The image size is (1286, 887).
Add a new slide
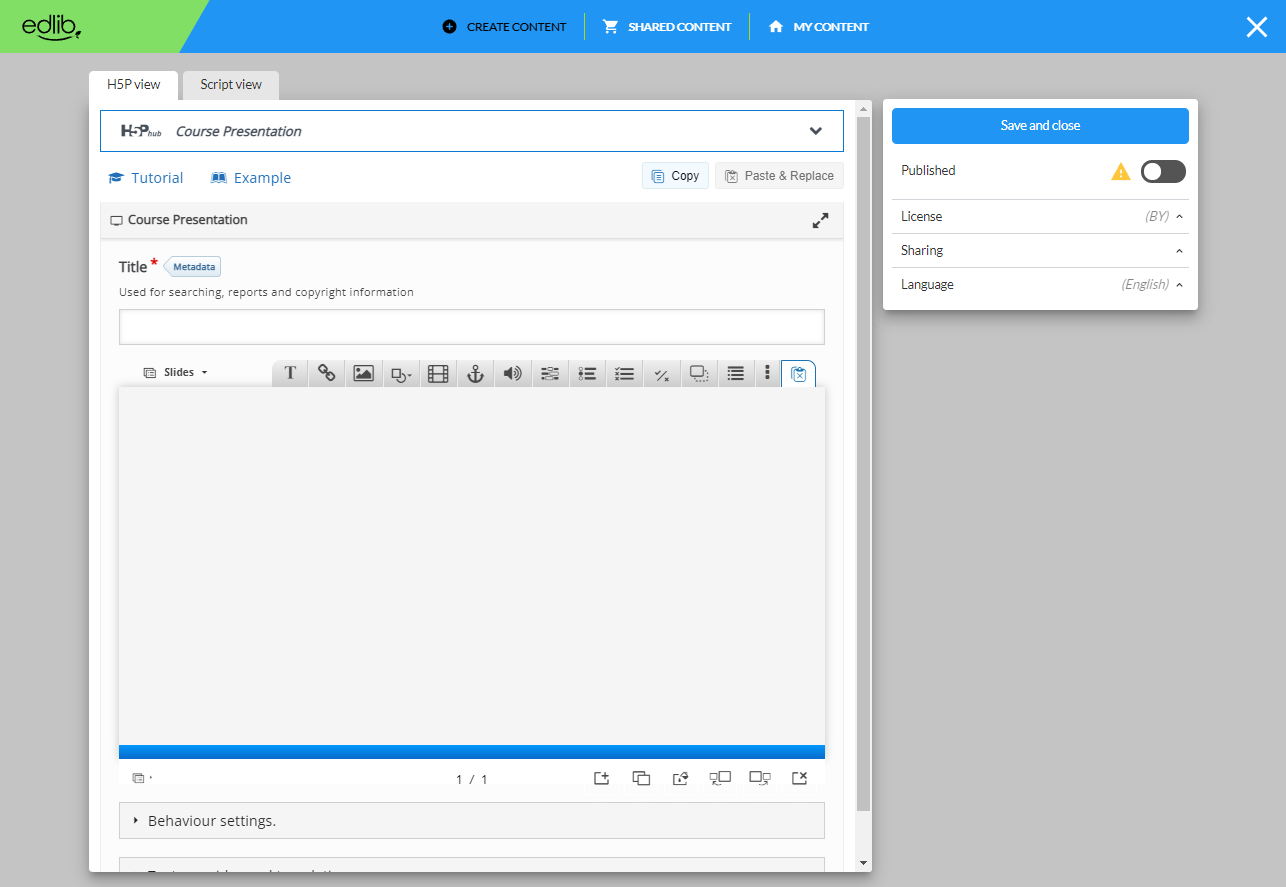pyautogui.click(x=601, y=778)
